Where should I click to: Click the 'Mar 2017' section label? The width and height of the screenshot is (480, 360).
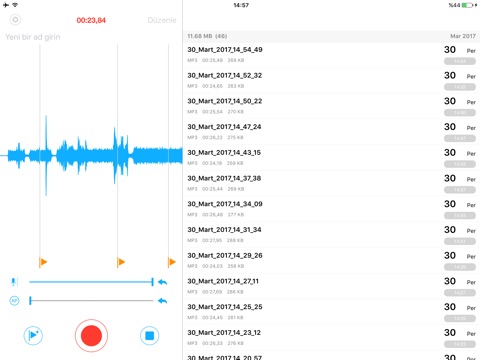(463, 36)
